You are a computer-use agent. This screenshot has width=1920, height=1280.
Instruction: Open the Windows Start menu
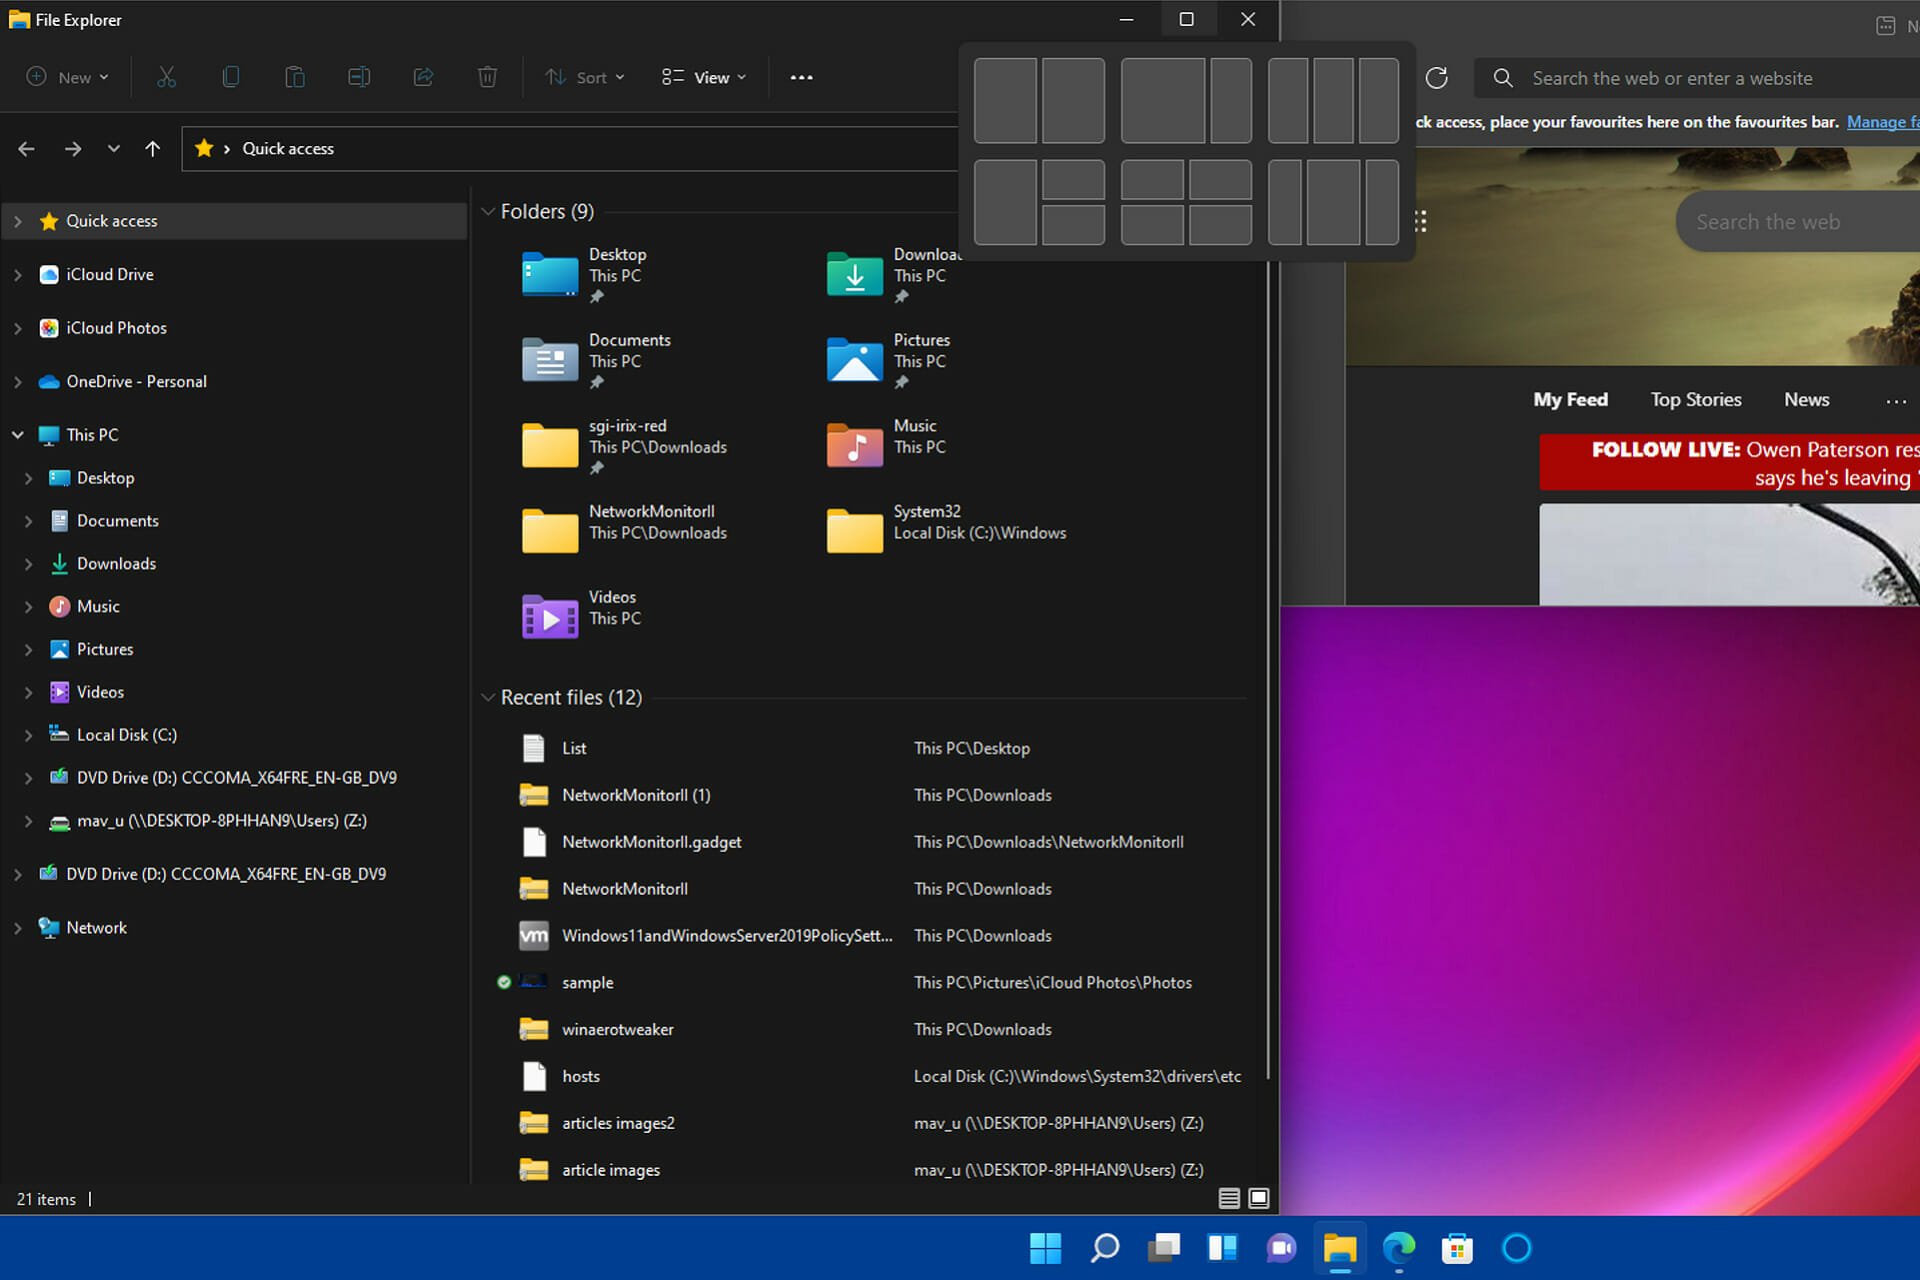1045,1248
